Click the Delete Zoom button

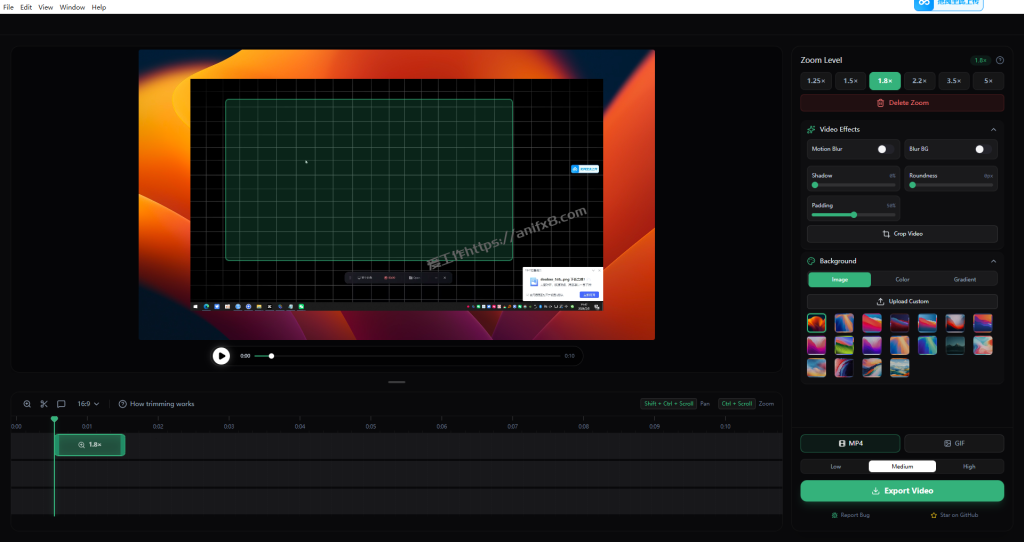coord(902,103)
